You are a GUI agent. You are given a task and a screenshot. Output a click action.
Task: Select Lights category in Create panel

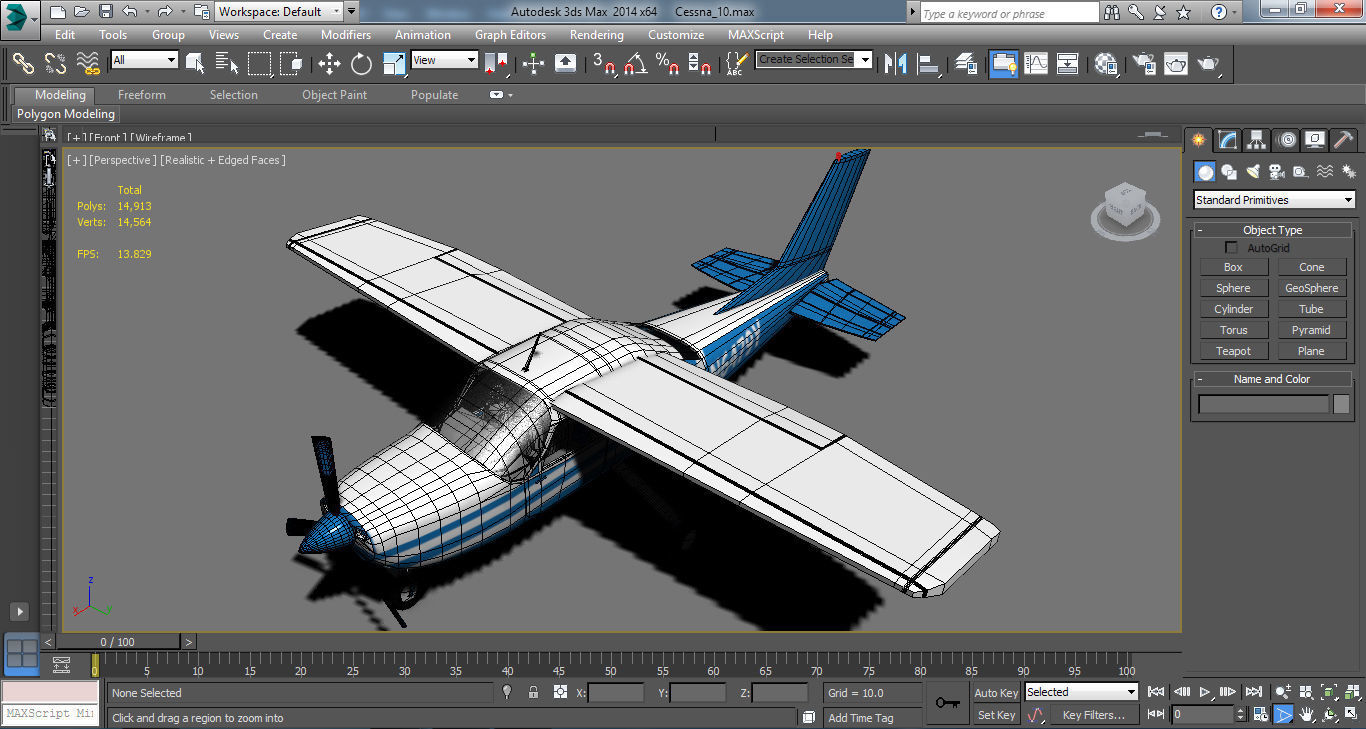[x=1253, y=172]
